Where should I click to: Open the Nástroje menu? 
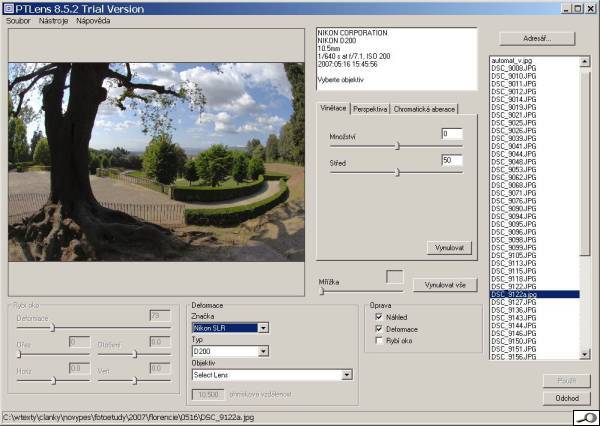coord(53,20)
